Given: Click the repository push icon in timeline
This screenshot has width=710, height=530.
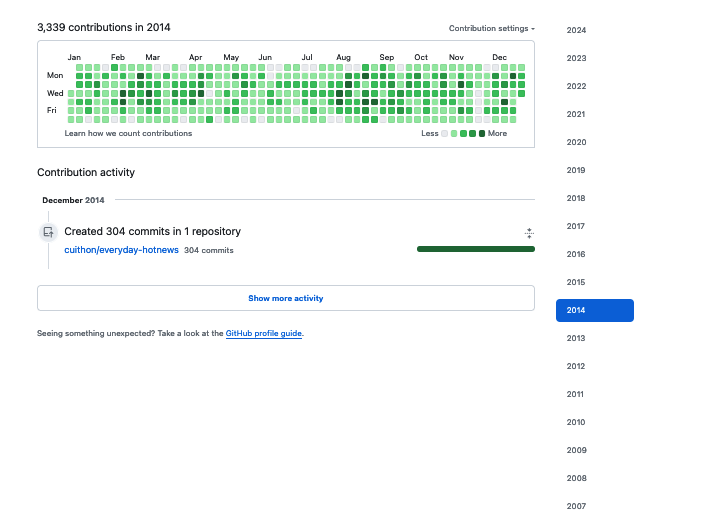Looking at the screenshot, I should [47, 232].
